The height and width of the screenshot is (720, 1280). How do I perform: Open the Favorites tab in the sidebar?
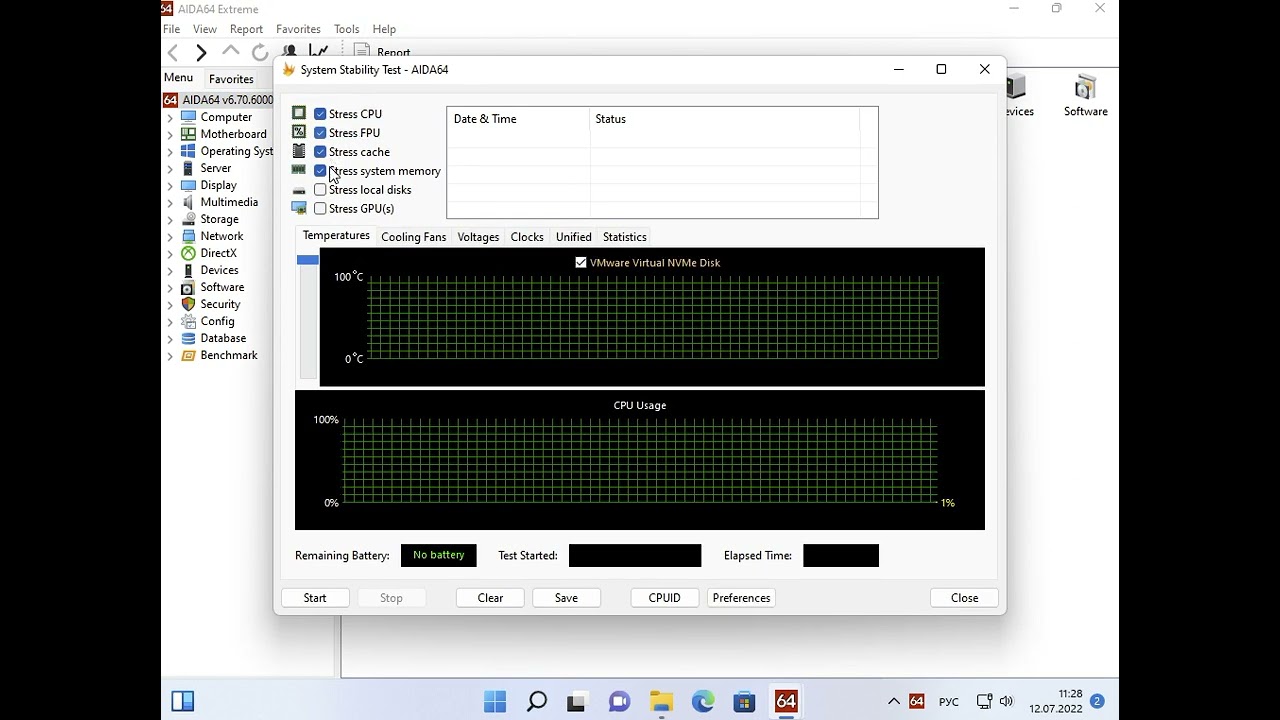click(x=231, y=79)
